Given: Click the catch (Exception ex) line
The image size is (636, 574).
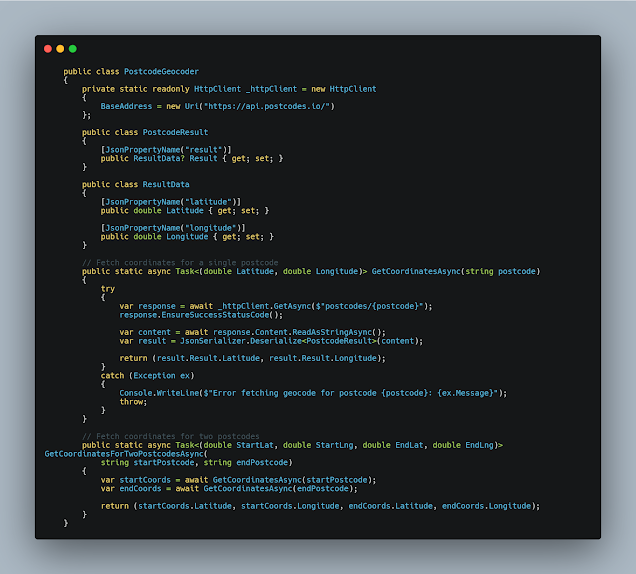Looking at the screenshot, I should click(148, 376).
